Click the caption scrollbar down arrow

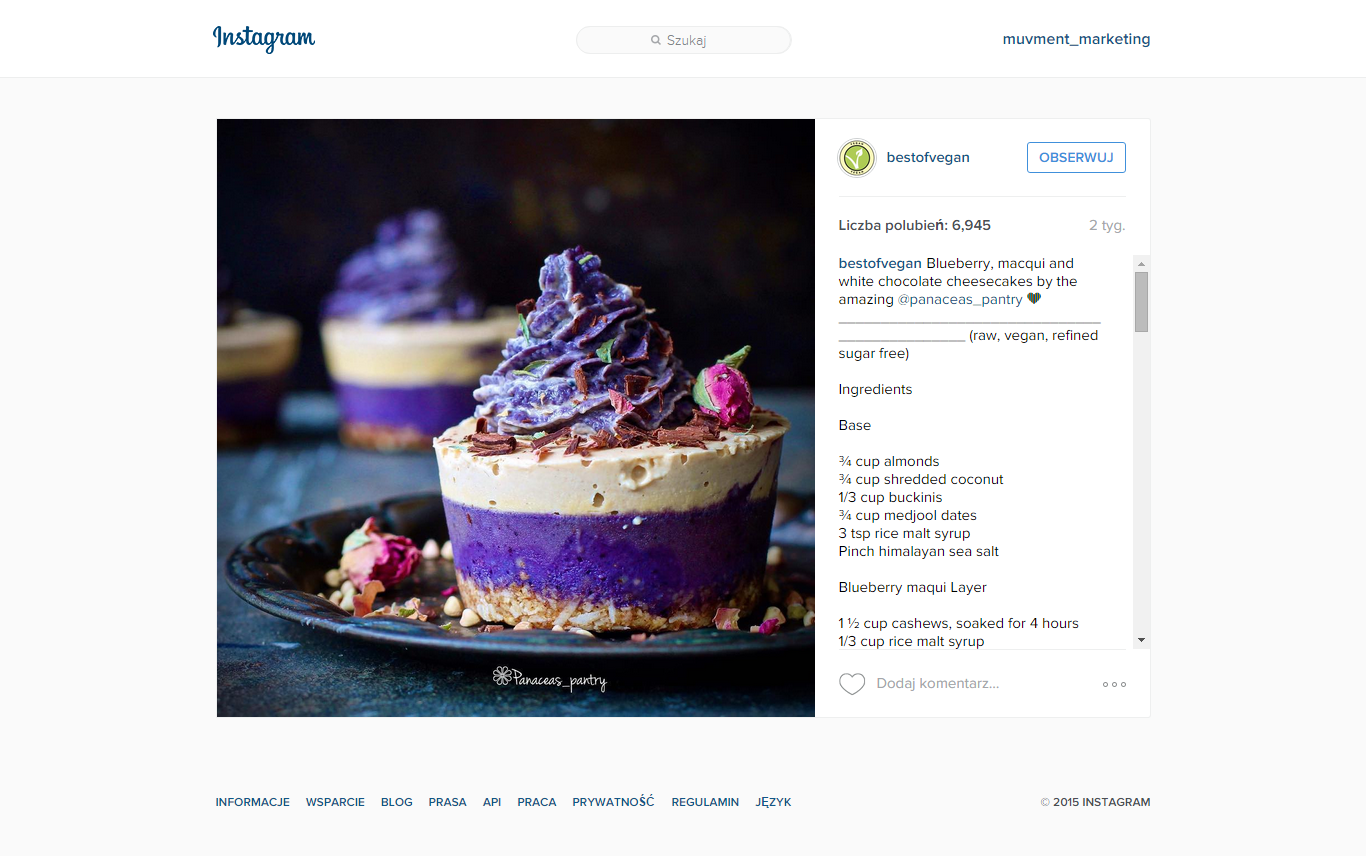click(1141, 640)
